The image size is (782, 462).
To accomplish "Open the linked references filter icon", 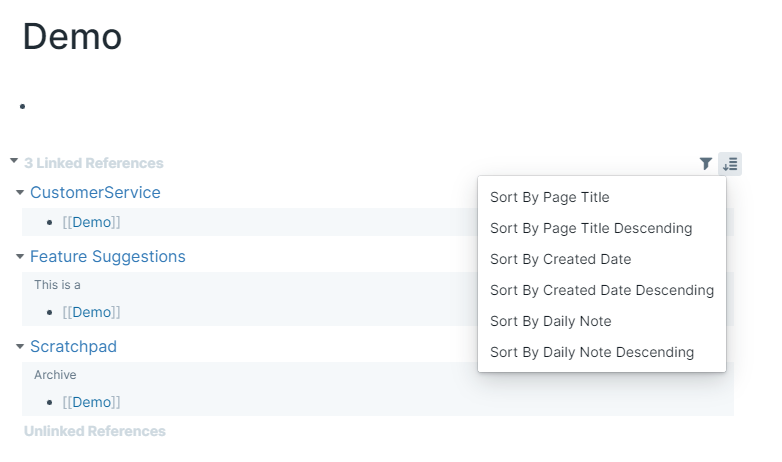I will 705,164.
